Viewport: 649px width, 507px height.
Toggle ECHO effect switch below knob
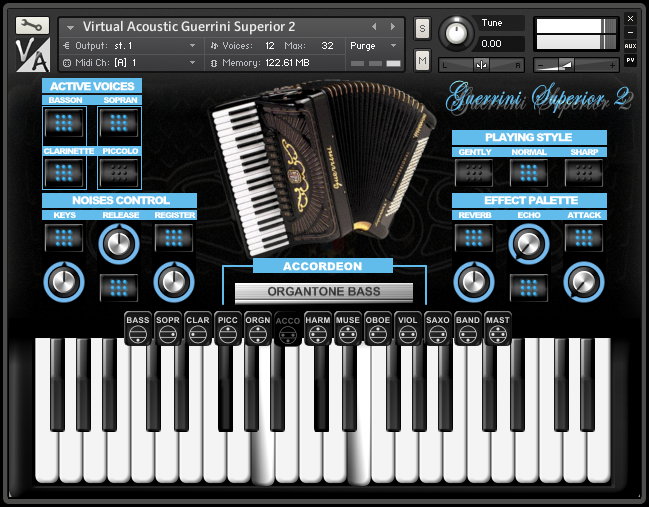pos(529,288)
